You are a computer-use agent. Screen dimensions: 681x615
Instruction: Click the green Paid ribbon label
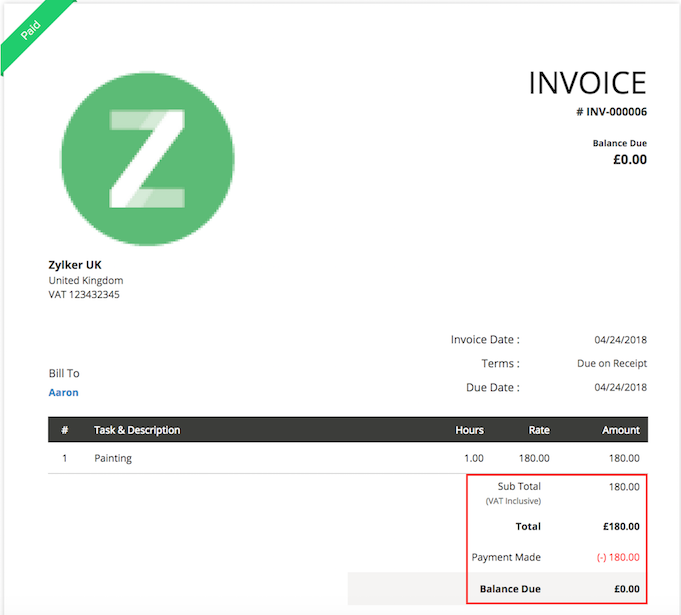click(30, 30)
